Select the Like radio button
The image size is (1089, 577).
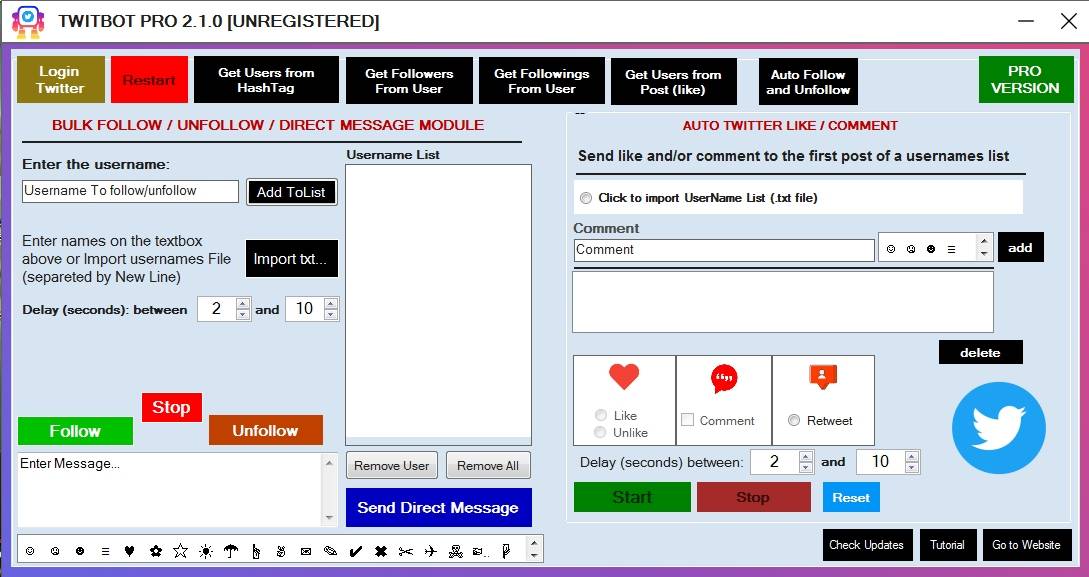(x=601, y=415)
